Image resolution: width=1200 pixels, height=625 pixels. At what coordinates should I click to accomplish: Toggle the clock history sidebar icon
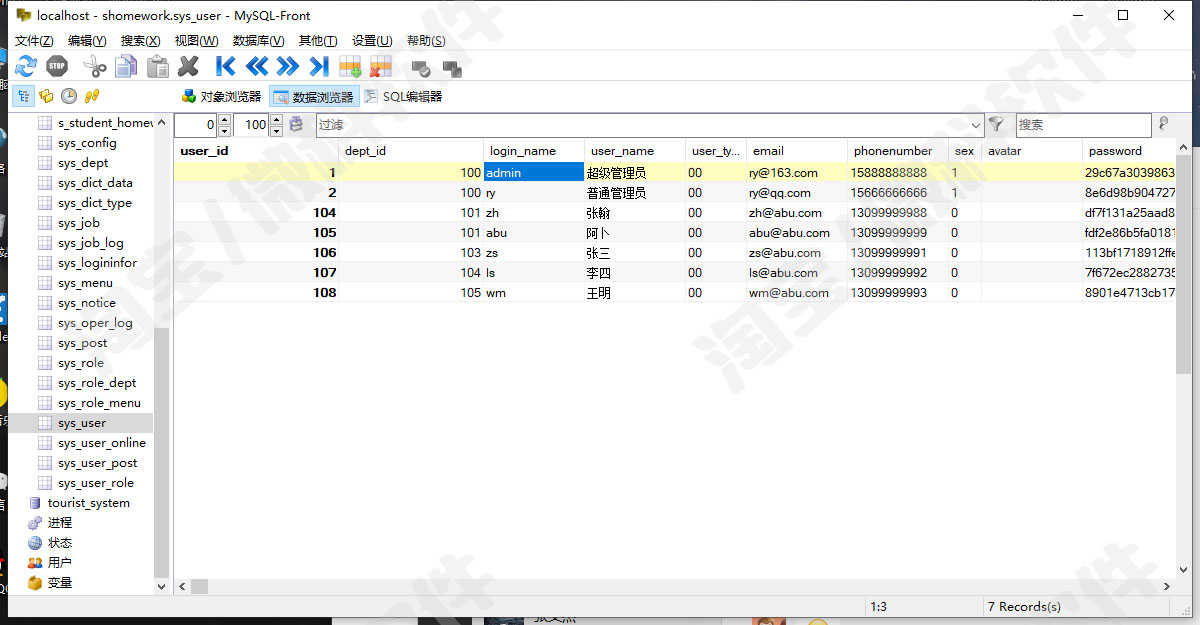[x=69, y=96]
